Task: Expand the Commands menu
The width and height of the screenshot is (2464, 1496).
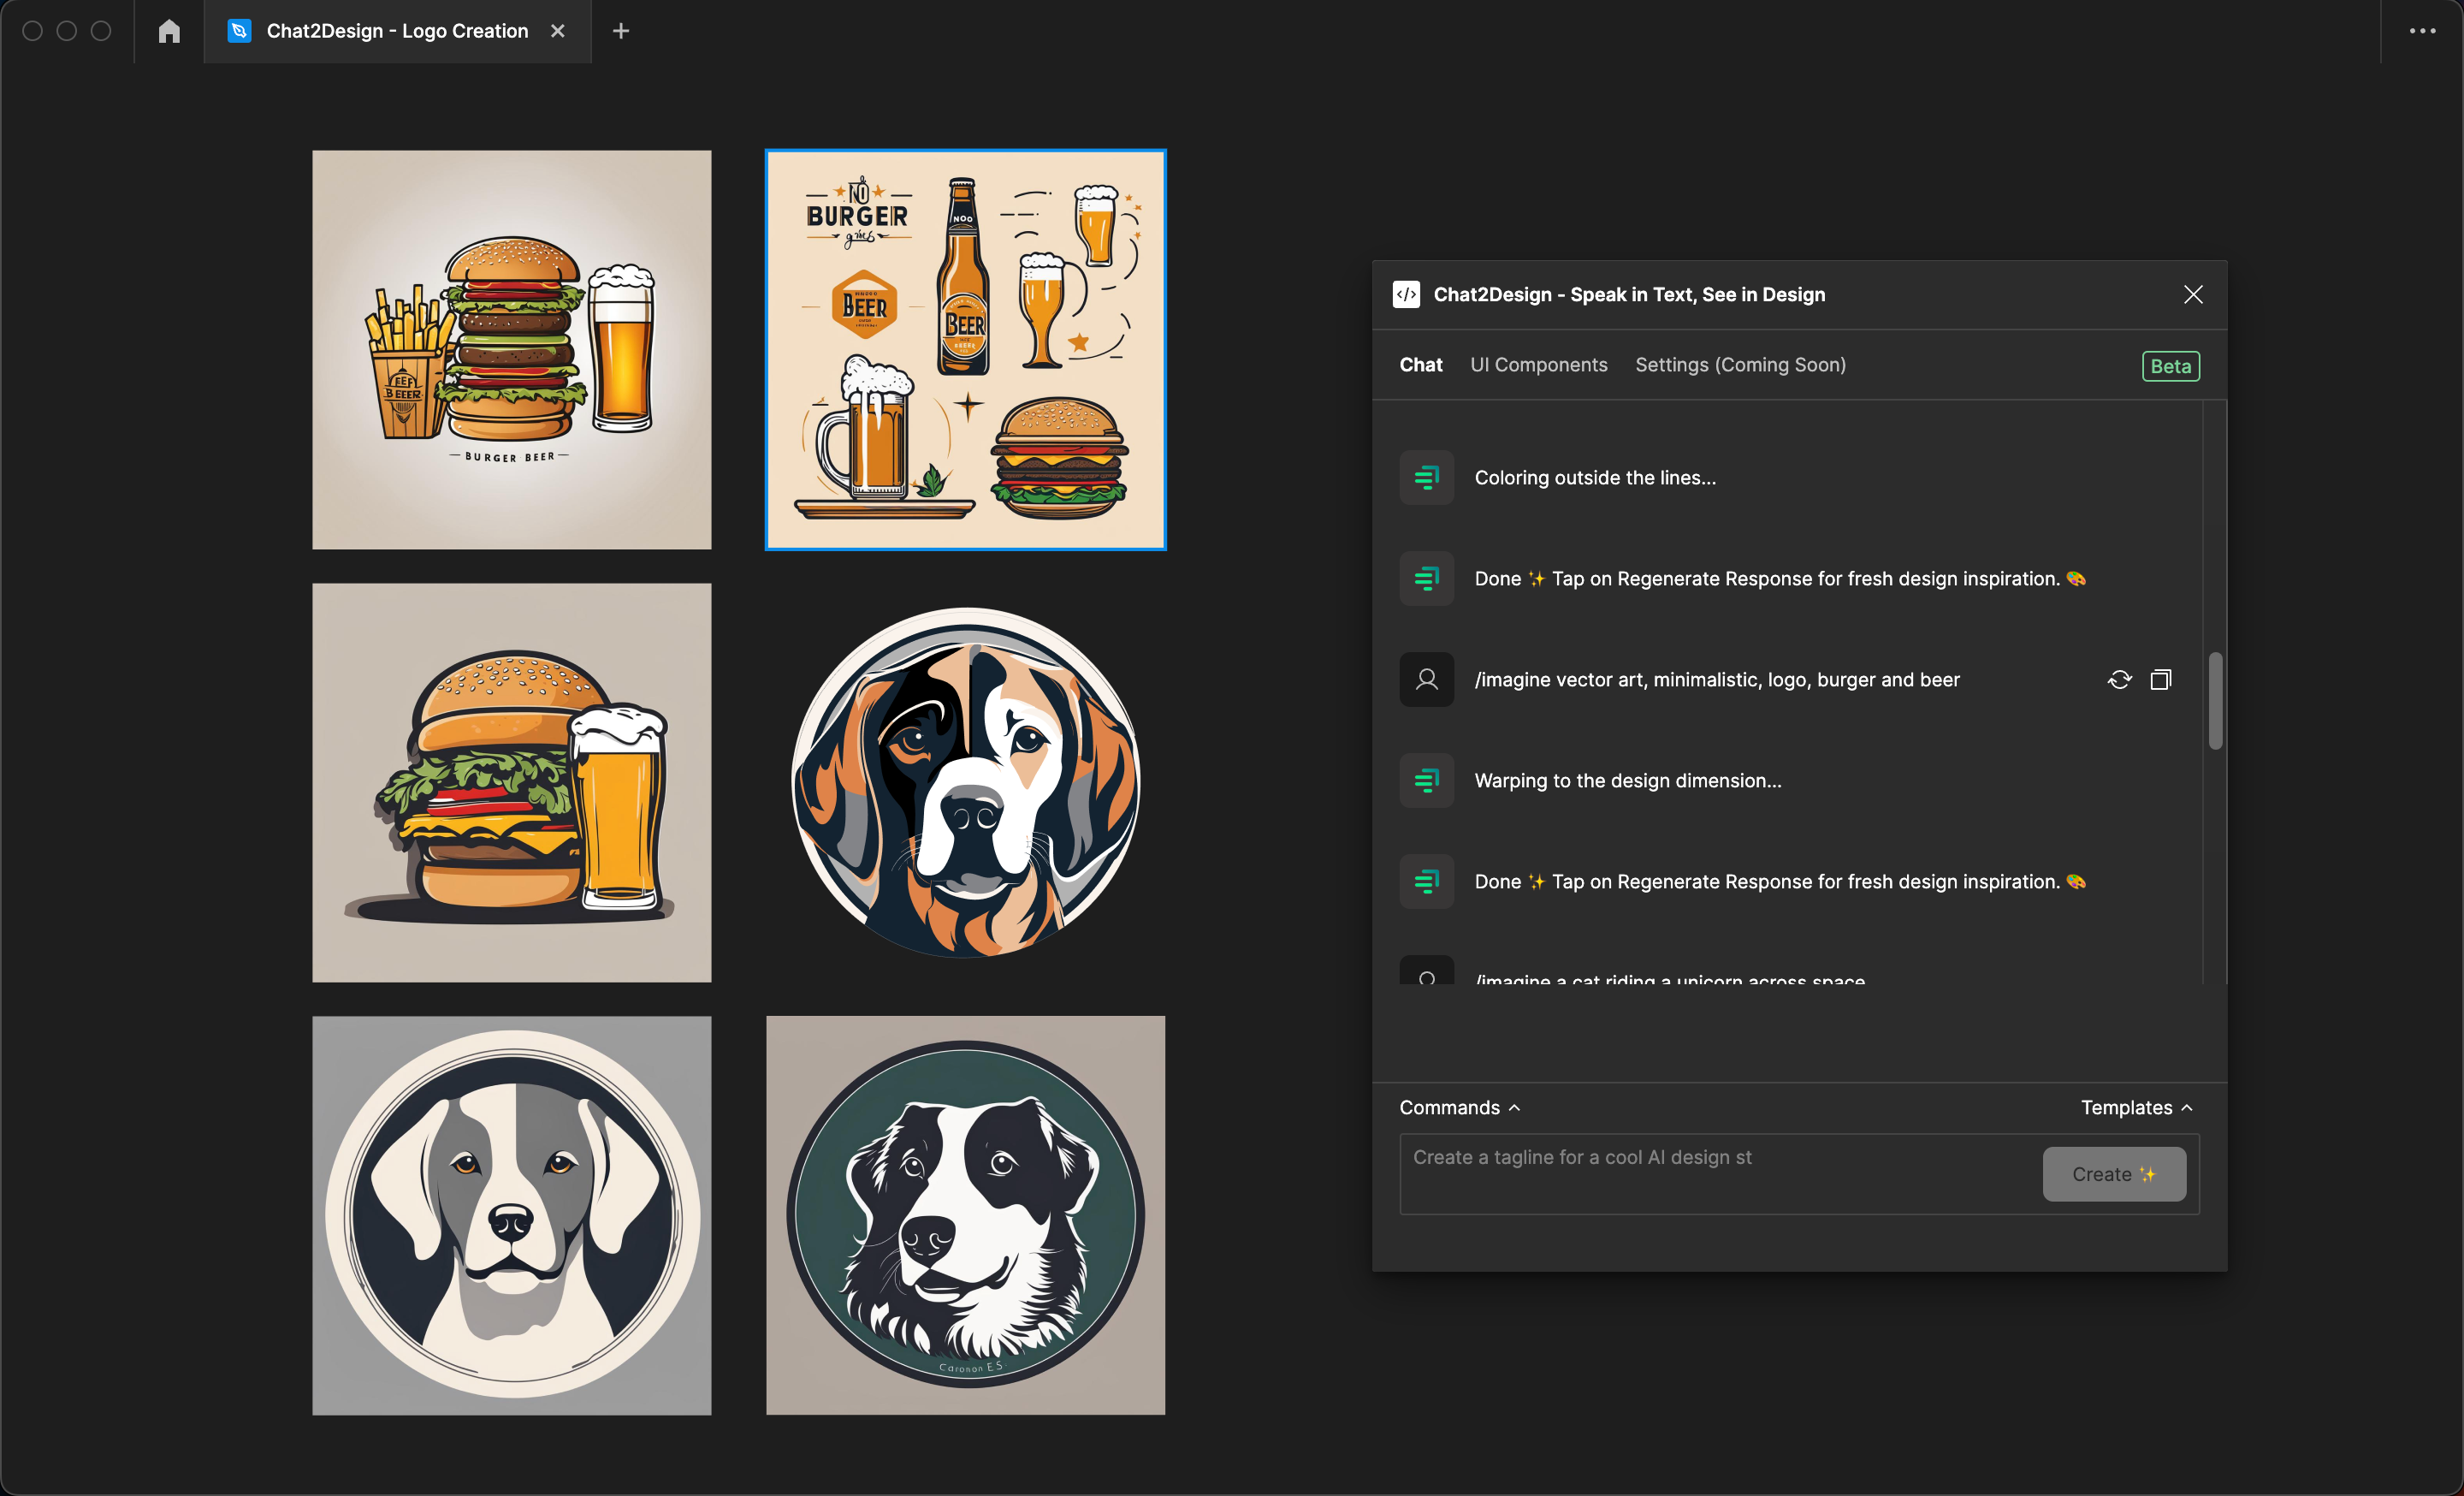Action: point(1459,1107)
